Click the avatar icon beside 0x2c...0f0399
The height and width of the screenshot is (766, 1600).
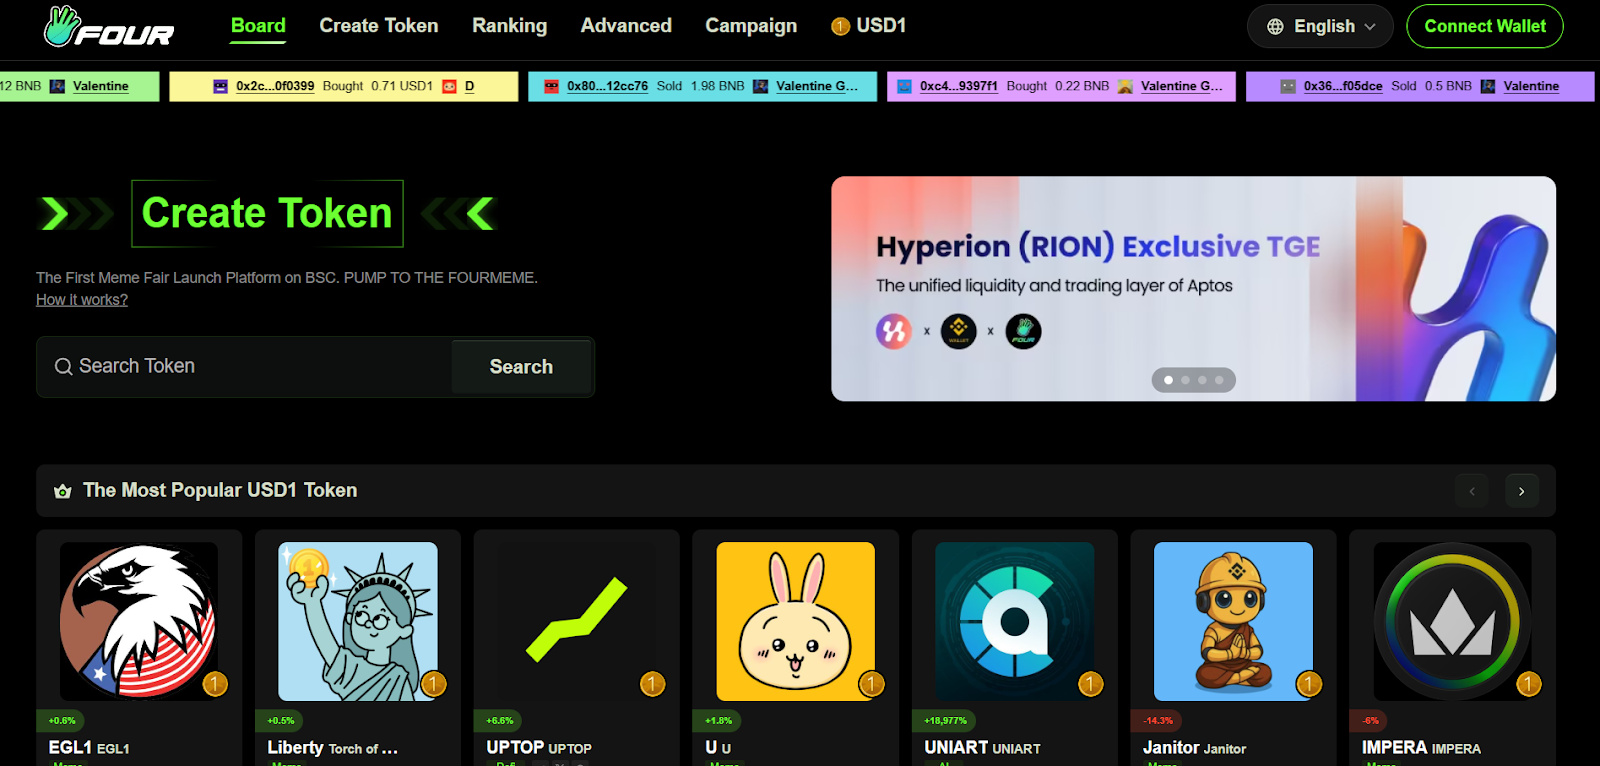pos(221,86)
